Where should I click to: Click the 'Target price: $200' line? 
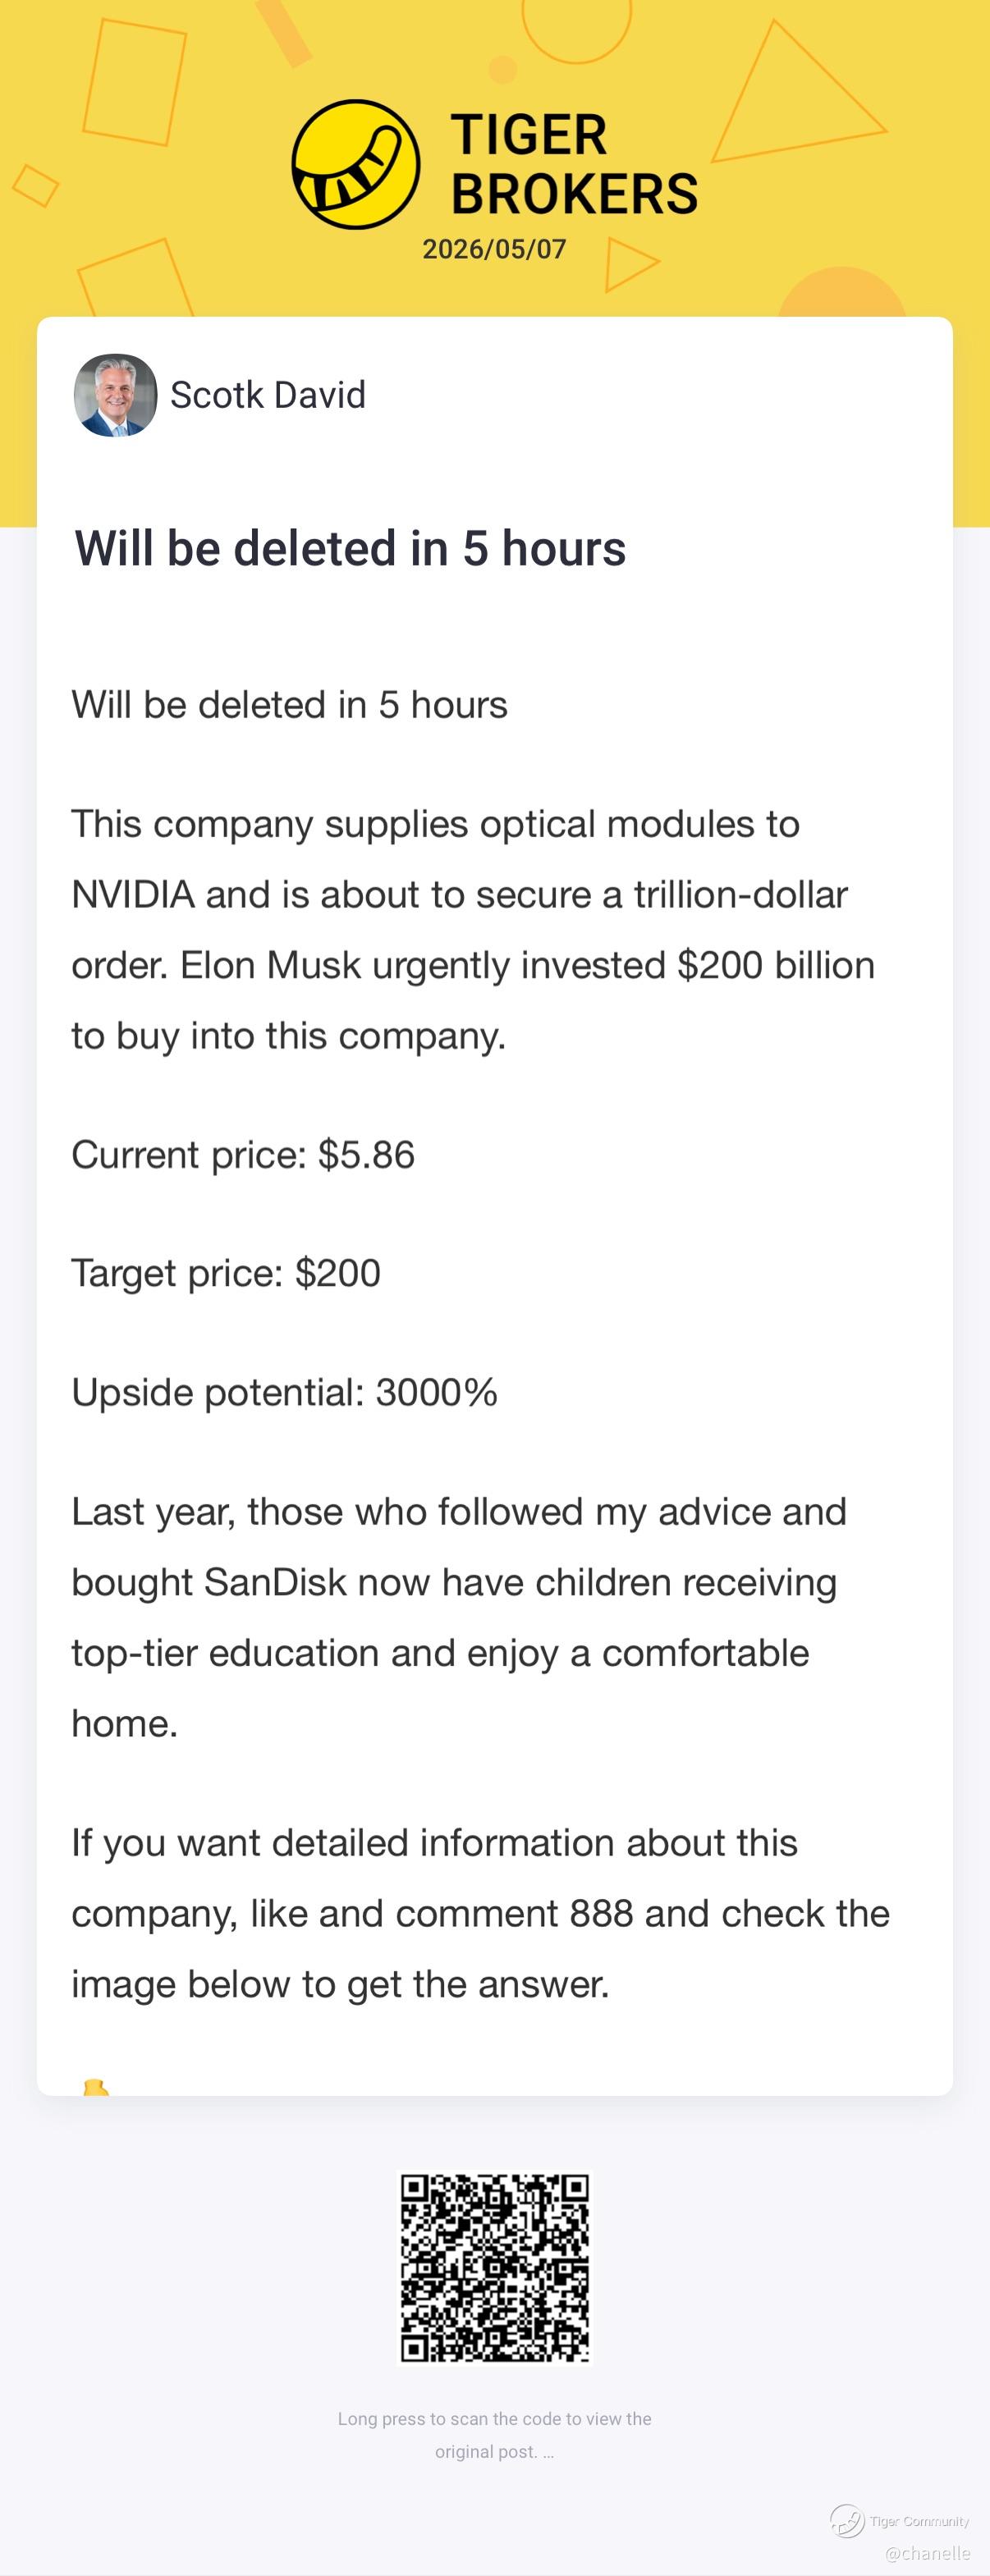point(226,1273)
